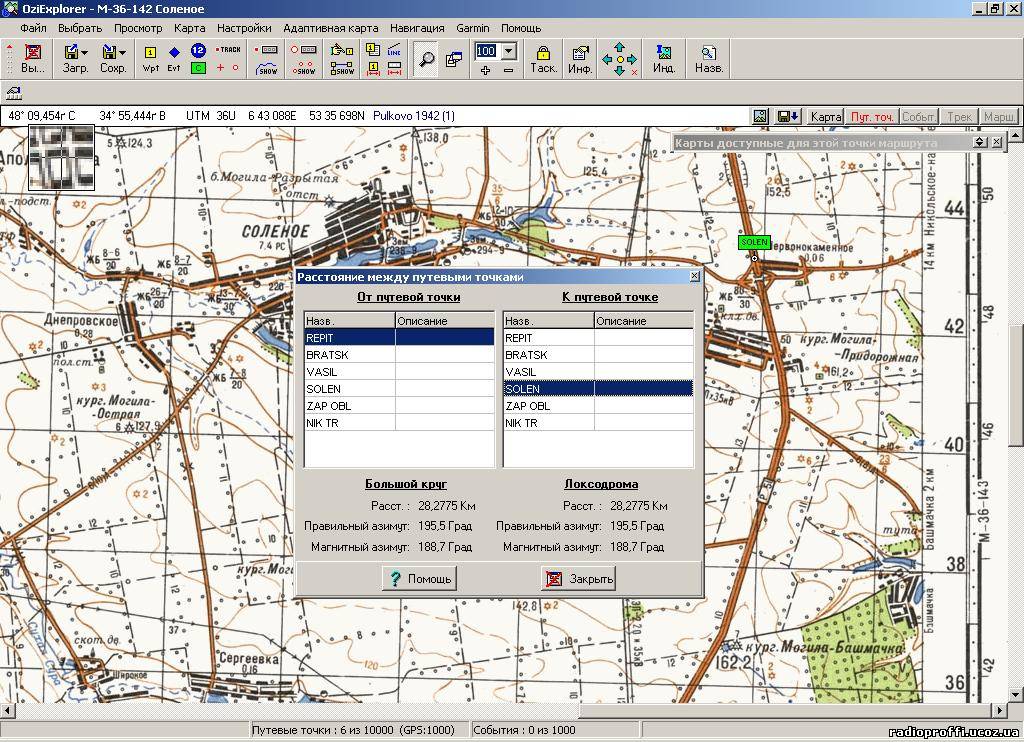Open the zoom level dropdown arrow

509,51
